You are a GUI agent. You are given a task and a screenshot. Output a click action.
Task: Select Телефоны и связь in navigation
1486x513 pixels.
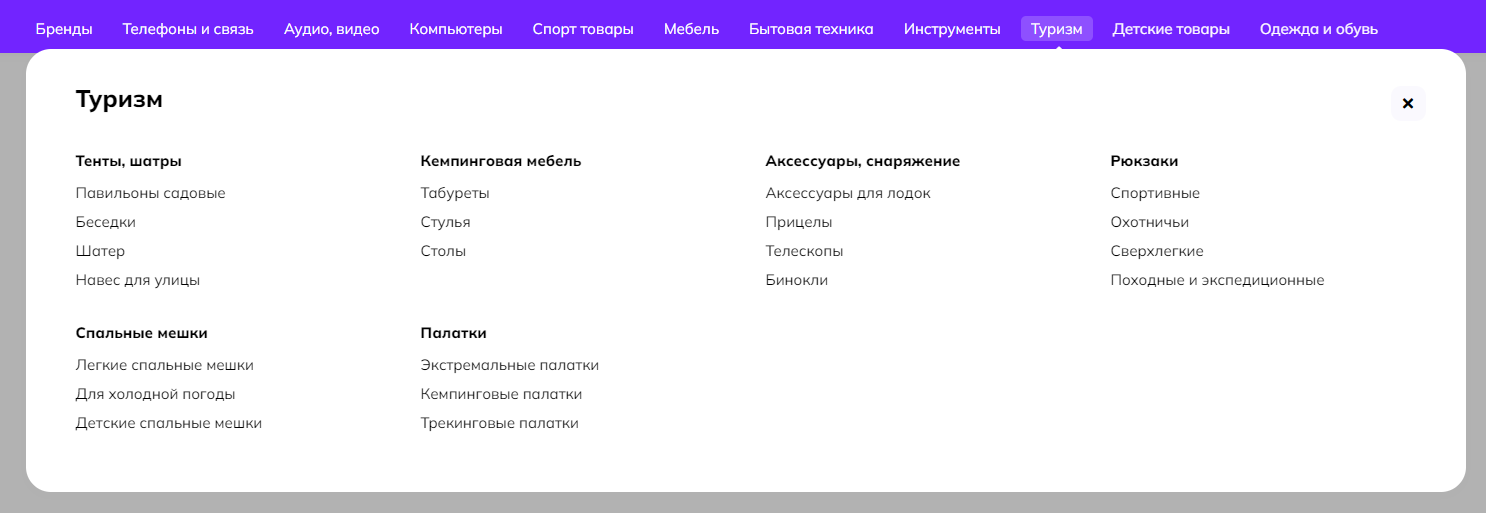click(188, 29)
